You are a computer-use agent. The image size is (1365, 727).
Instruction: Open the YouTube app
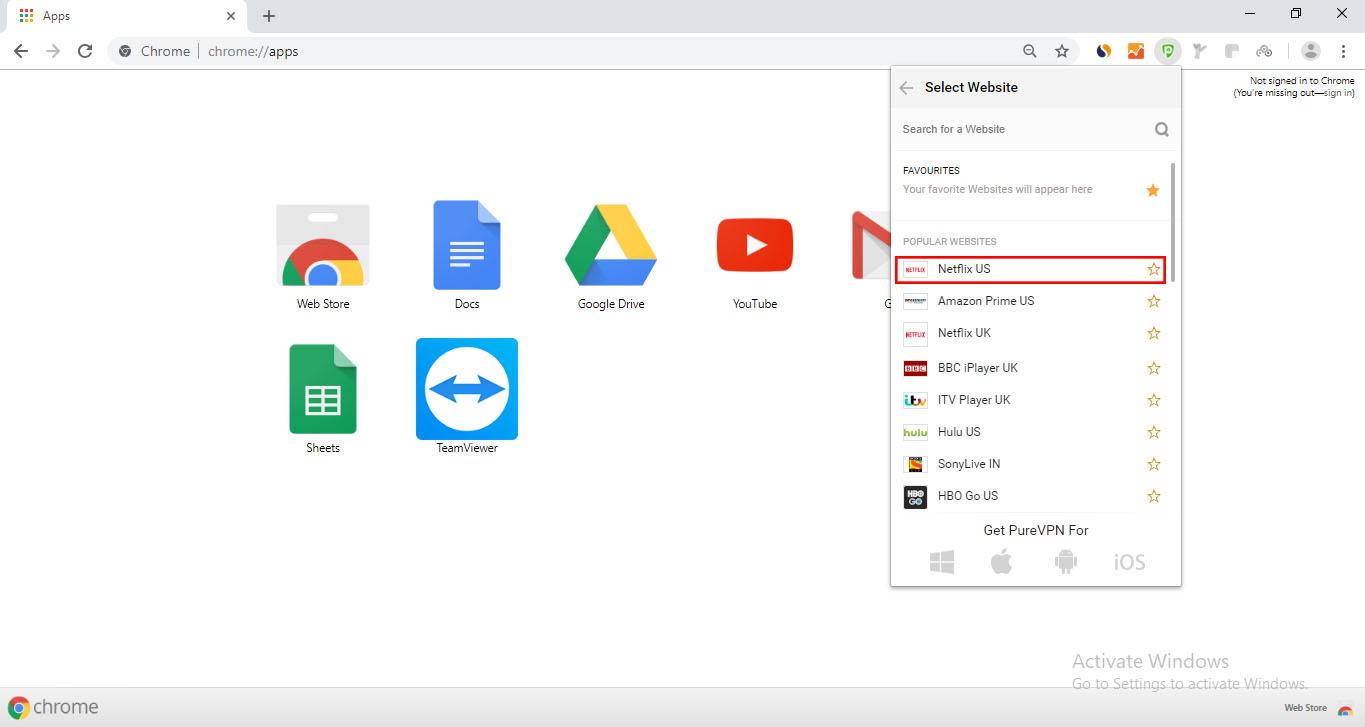755,245
